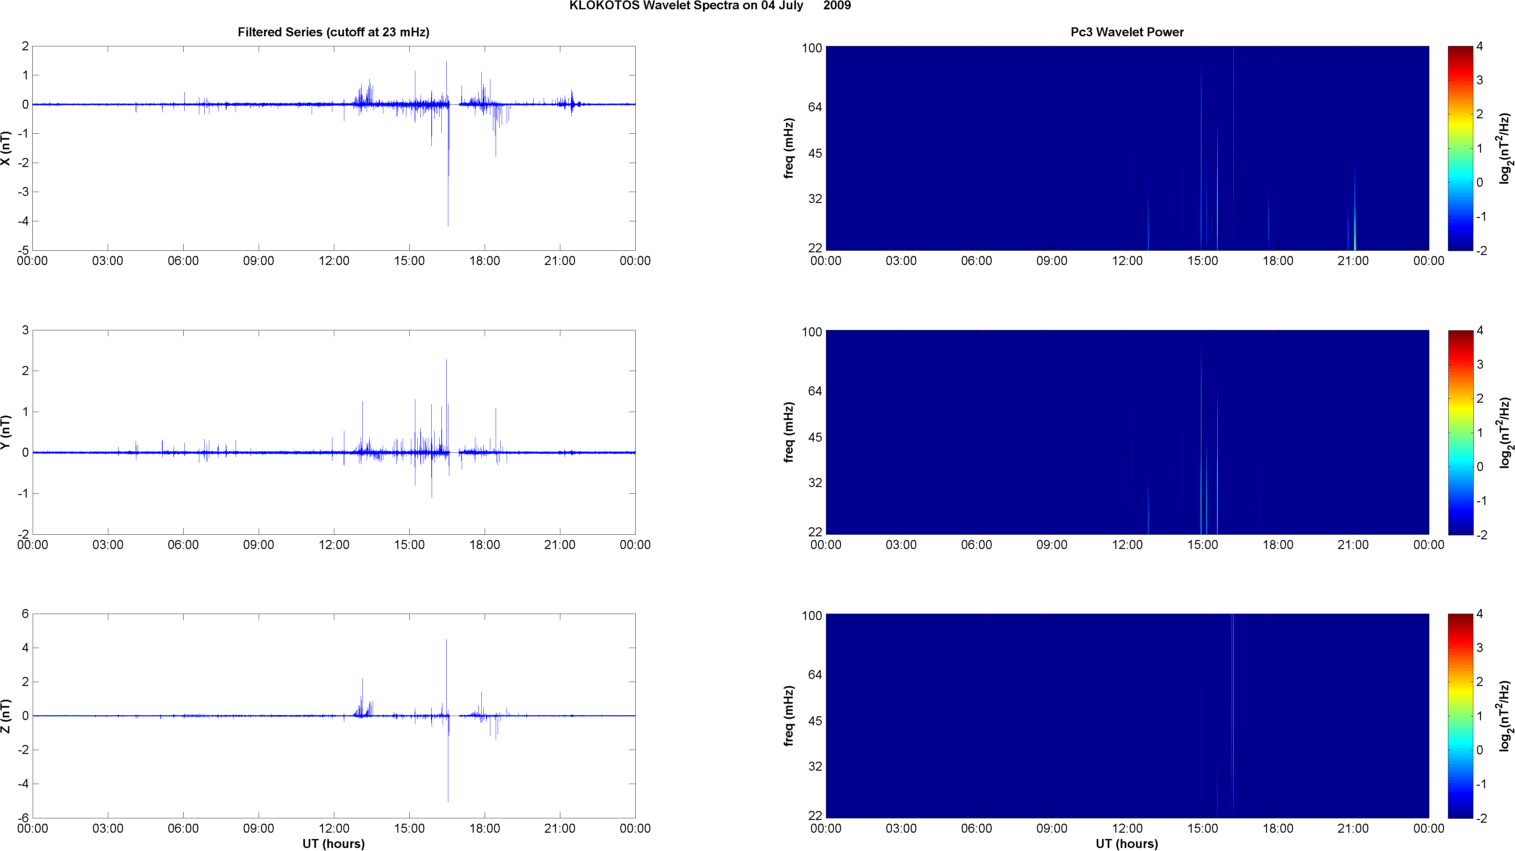Click the Z (nT) axis label

click(7, 716)
